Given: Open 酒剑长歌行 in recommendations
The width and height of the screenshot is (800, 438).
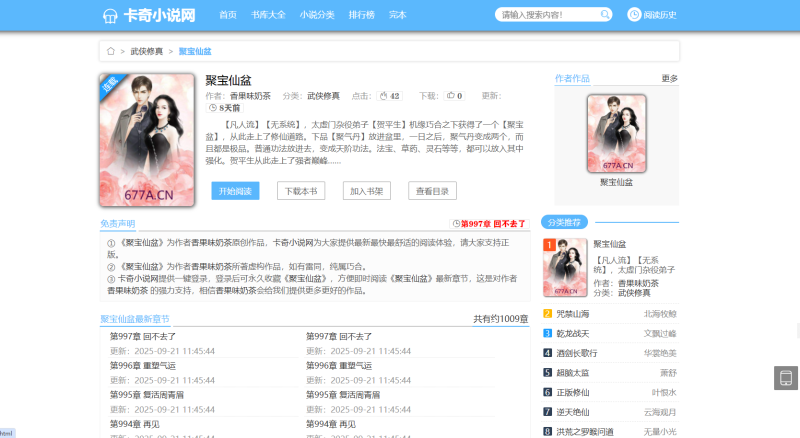Looking at the screenshot, I should click(577, 353).
